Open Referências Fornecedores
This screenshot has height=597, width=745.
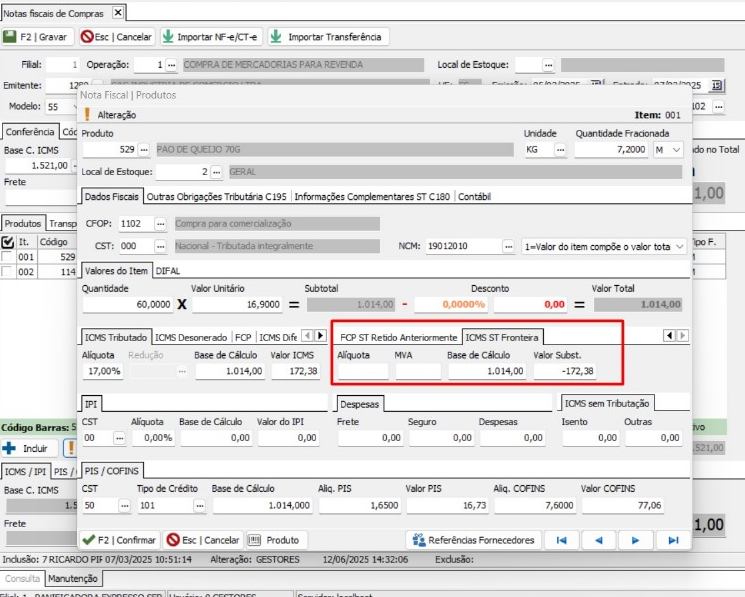coord(476,540)
